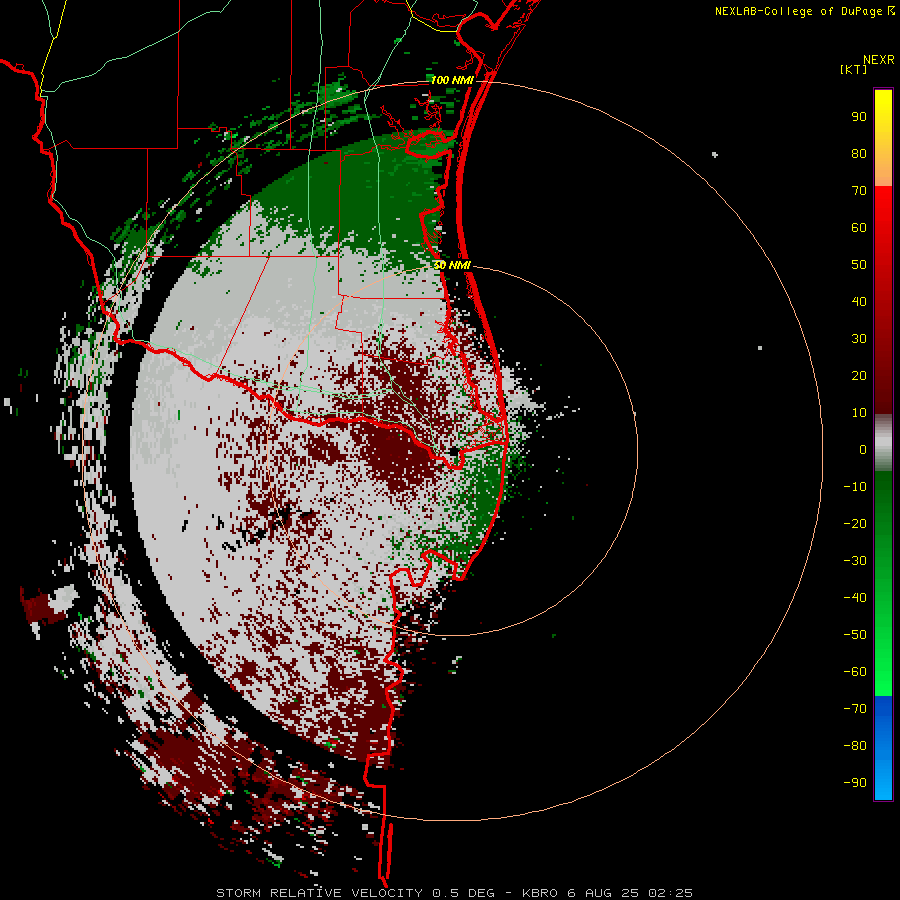Click the 30 value on velocity scale
900x900 pixels.
point(859,339)
